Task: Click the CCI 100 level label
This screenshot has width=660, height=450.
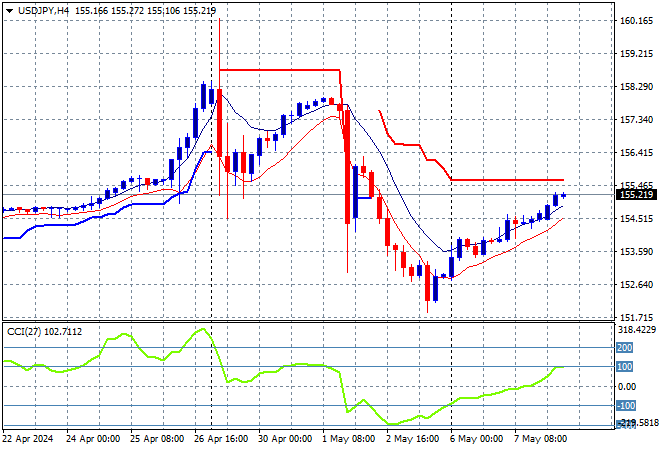Action: tap(626, 367)
